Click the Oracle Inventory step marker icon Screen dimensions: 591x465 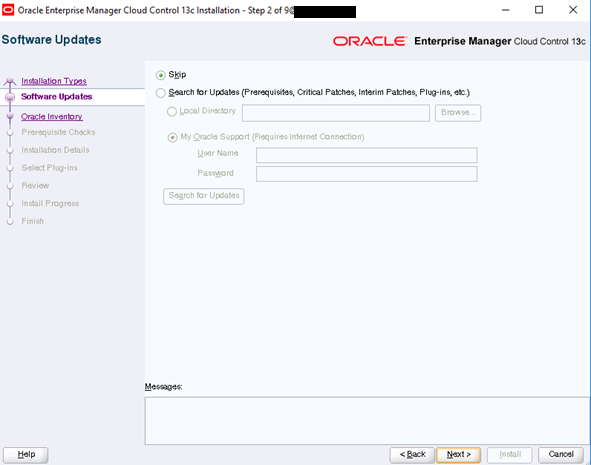[10, 116]
